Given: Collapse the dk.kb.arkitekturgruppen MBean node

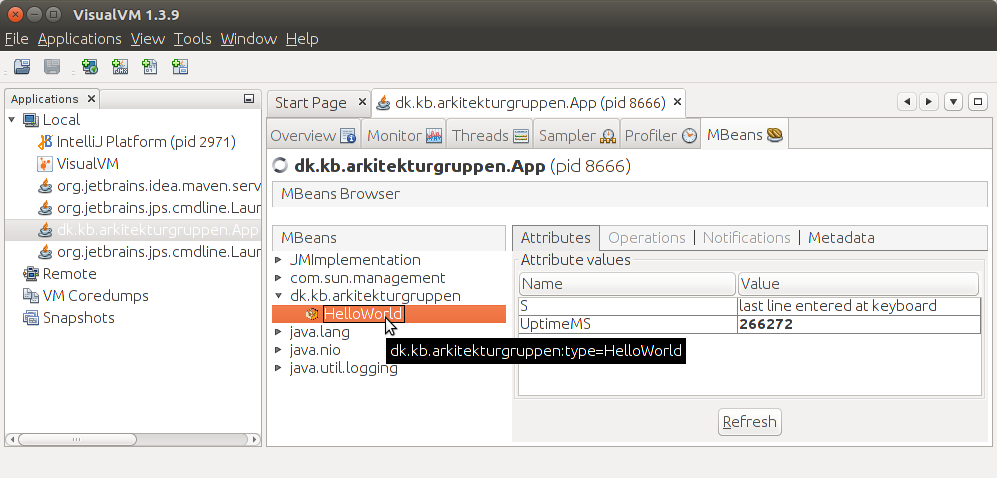Looking at the screenshot, I should tap(278, 296).
